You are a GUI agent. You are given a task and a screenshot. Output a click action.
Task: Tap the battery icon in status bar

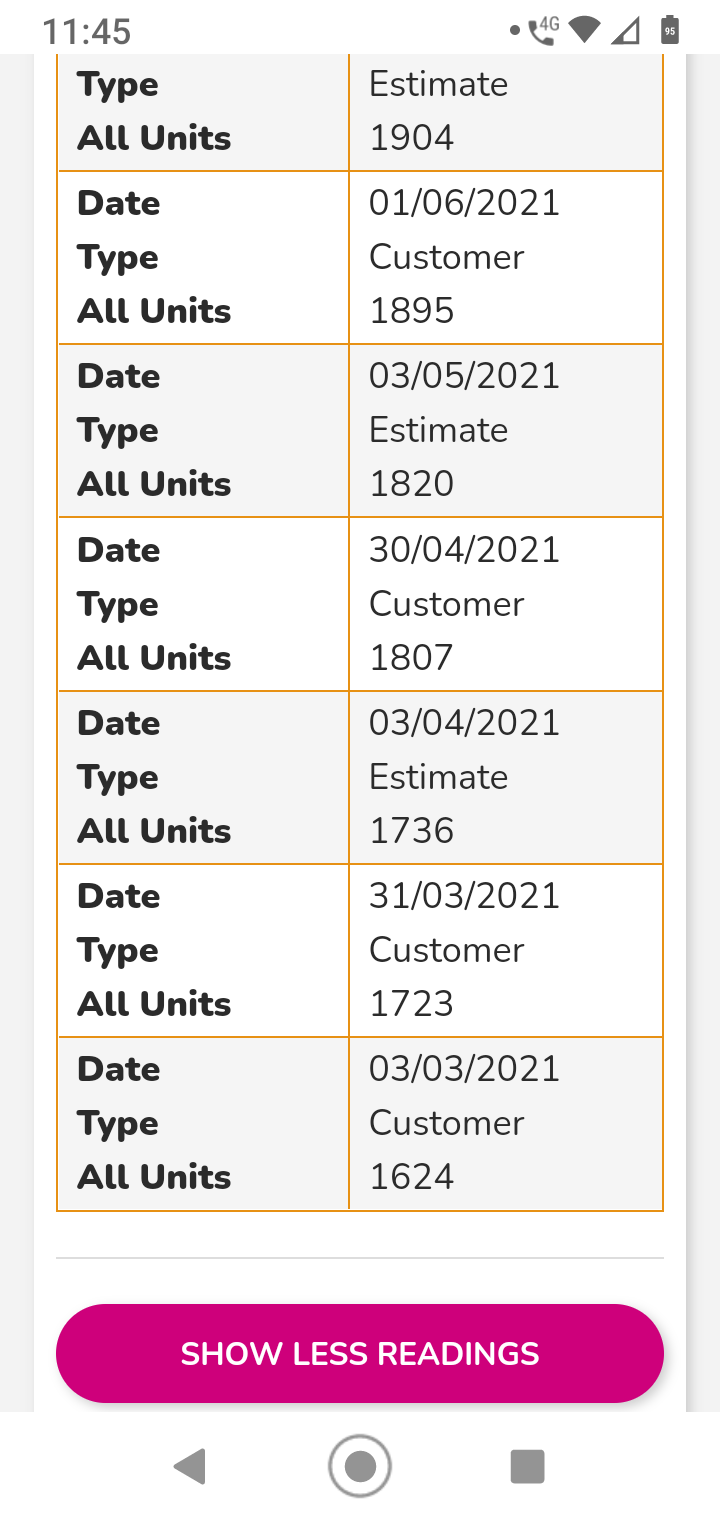670,30
